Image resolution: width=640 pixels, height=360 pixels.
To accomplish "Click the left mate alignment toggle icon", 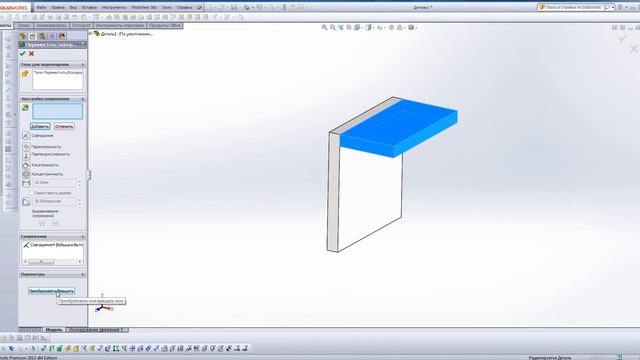I will (x=42, y=224).
